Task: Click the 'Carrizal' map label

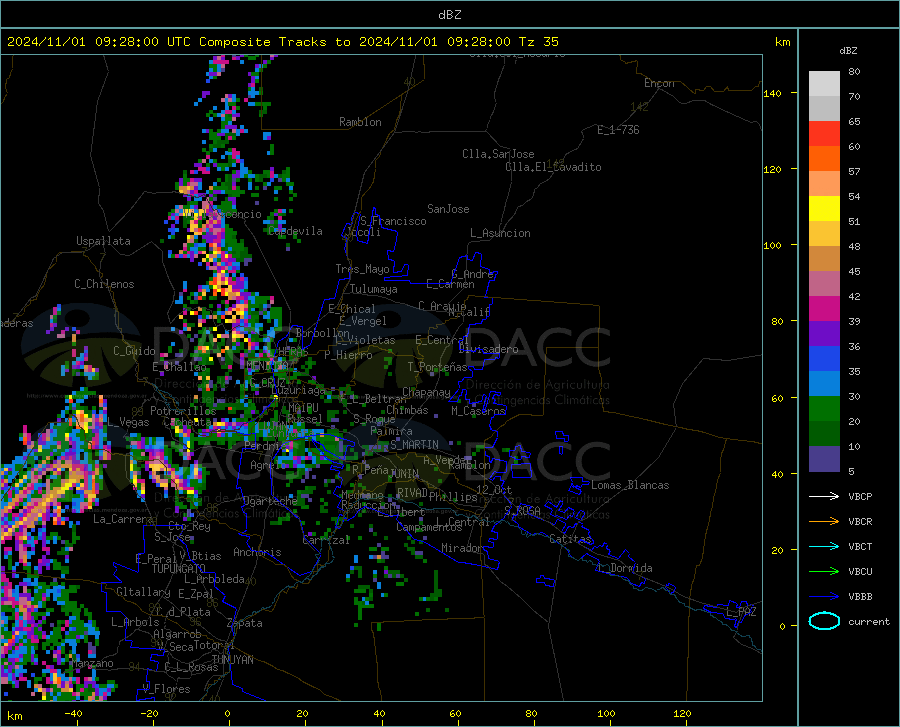Action: [x=326, y=540]
